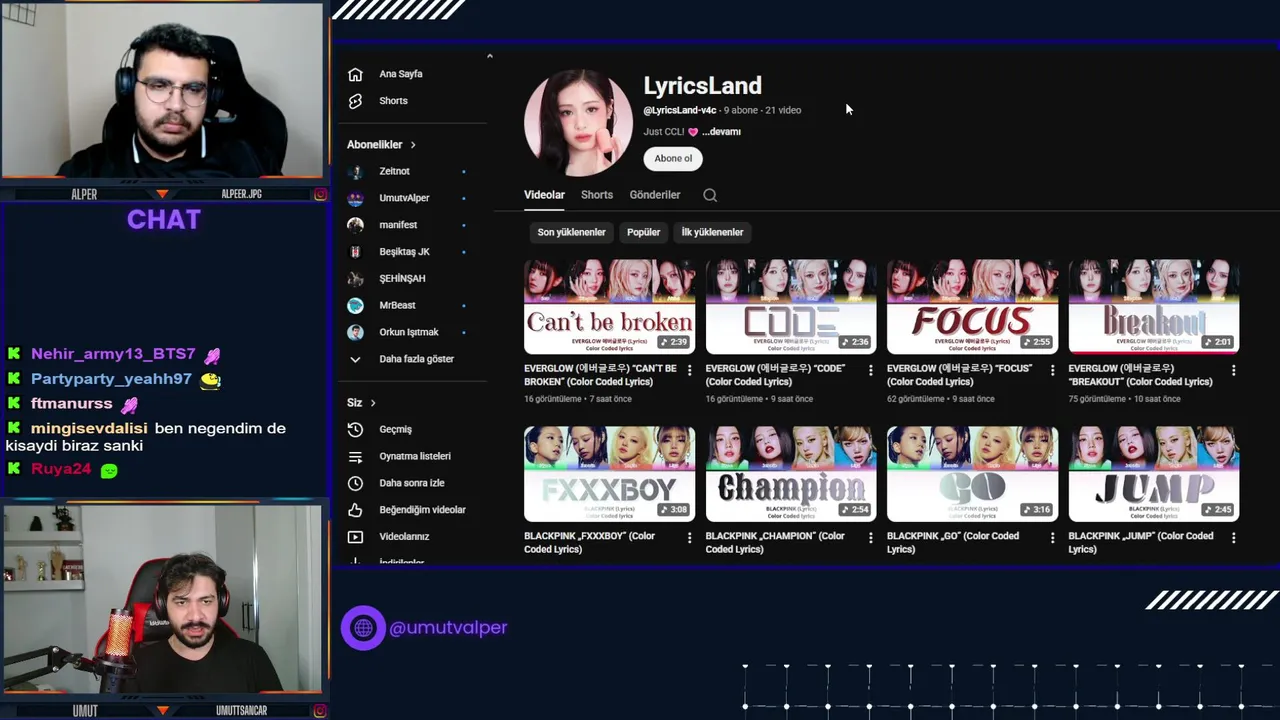
Task: Open options menu for BLACKPINK "FXXXBOY" video
Action: click(689, 537)
